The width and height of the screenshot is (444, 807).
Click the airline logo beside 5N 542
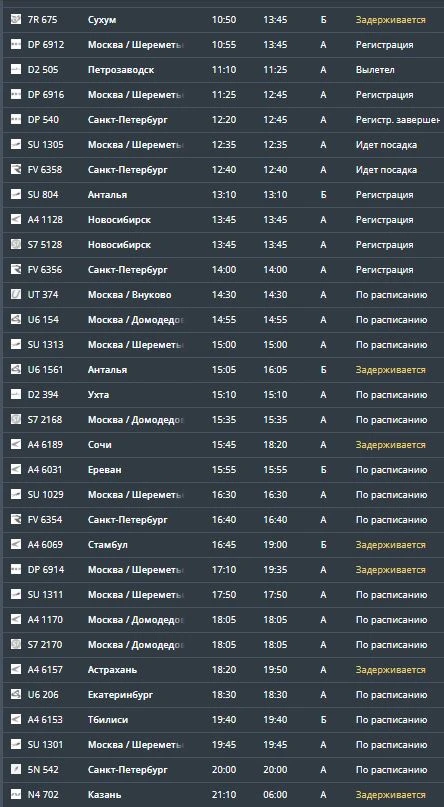point(16,770)
